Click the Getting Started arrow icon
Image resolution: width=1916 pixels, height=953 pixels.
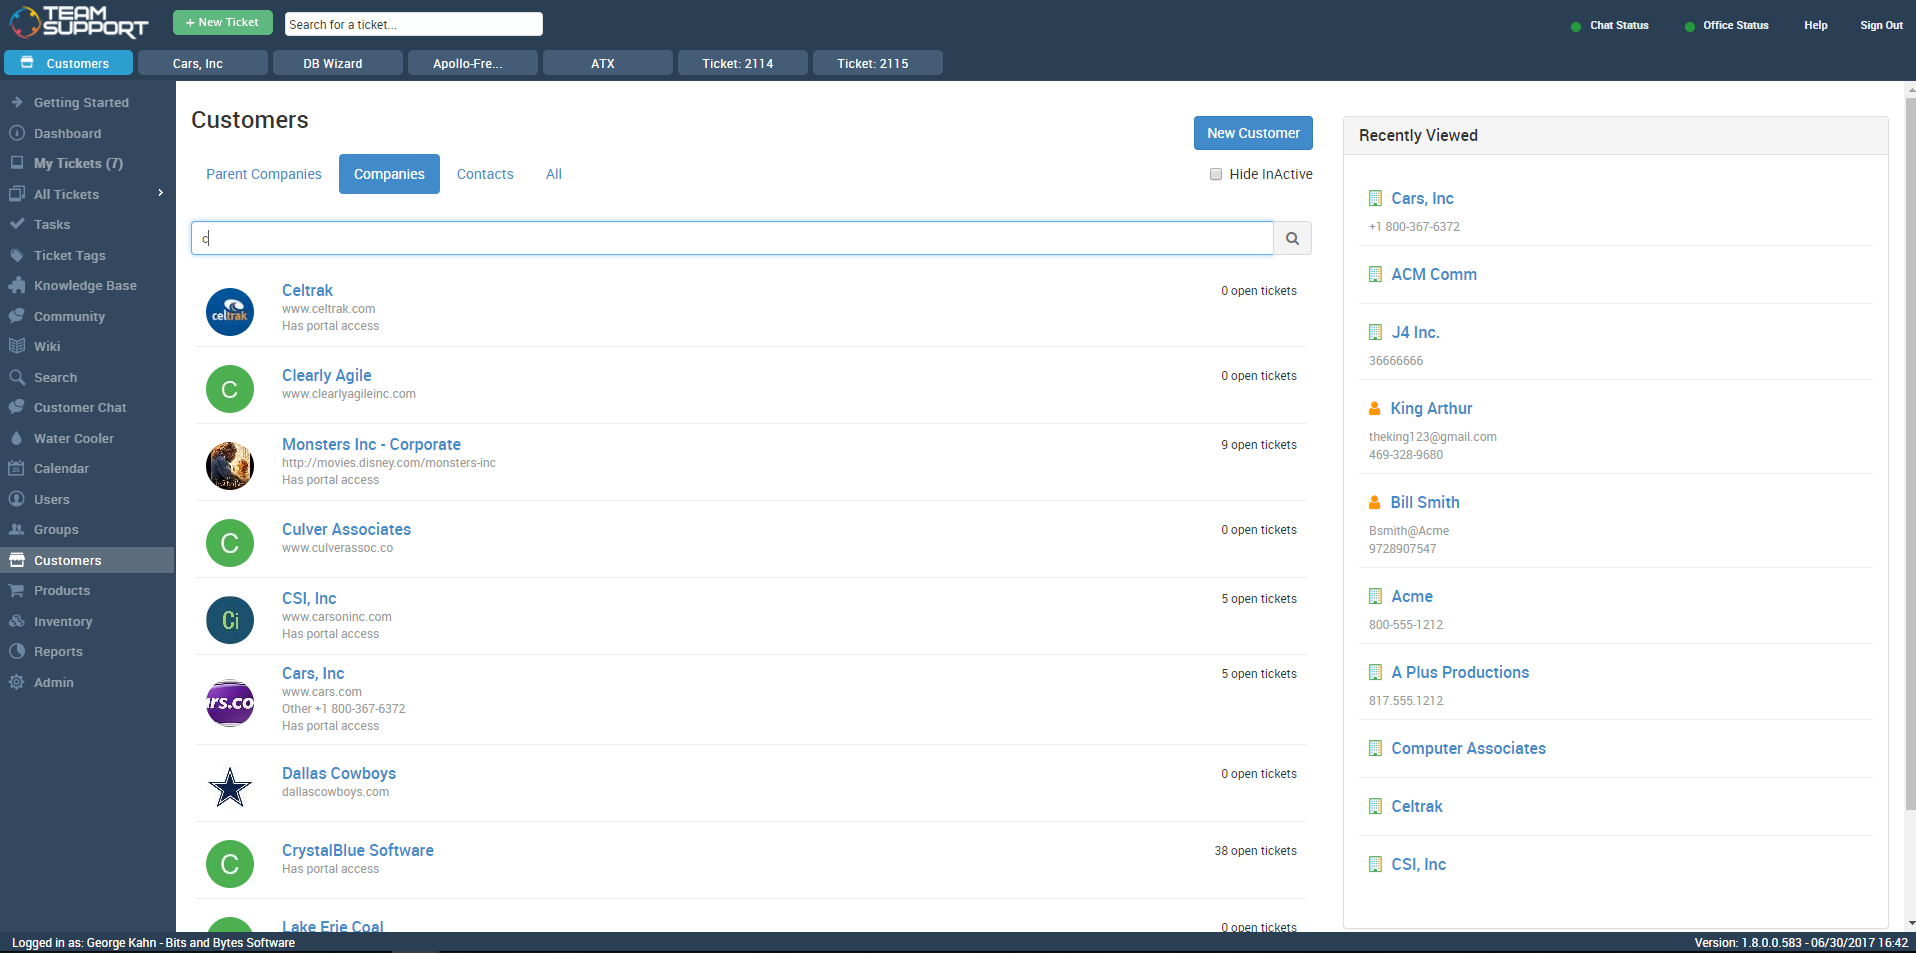17,102
